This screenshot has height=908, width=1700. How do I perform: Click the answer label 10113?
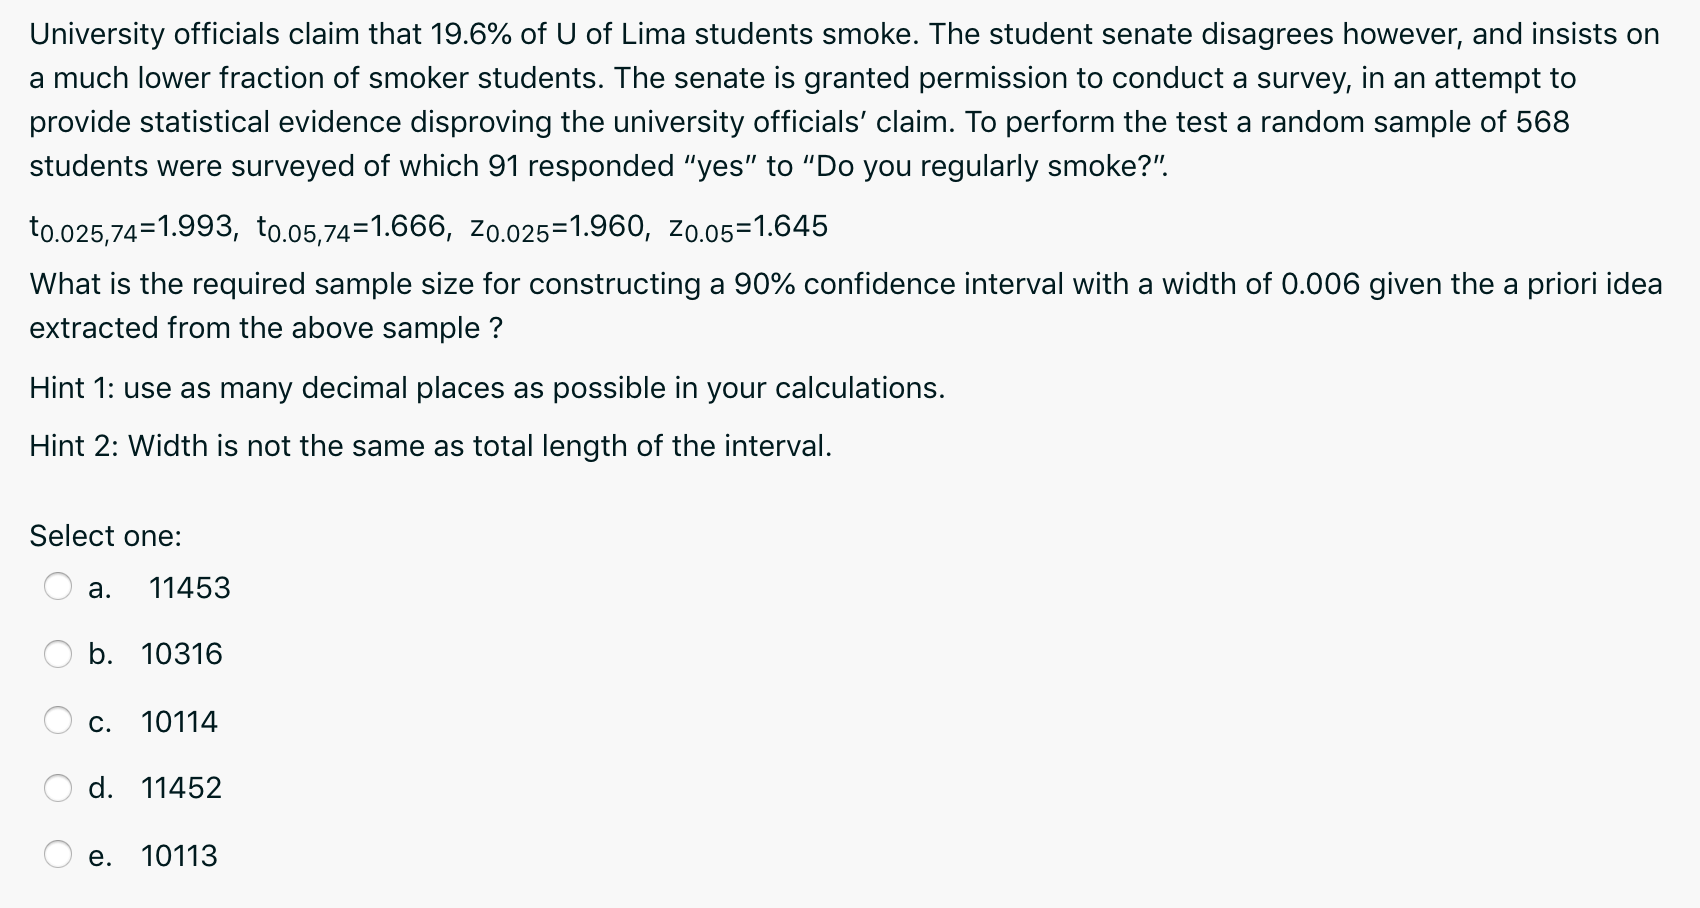(178, 856)
